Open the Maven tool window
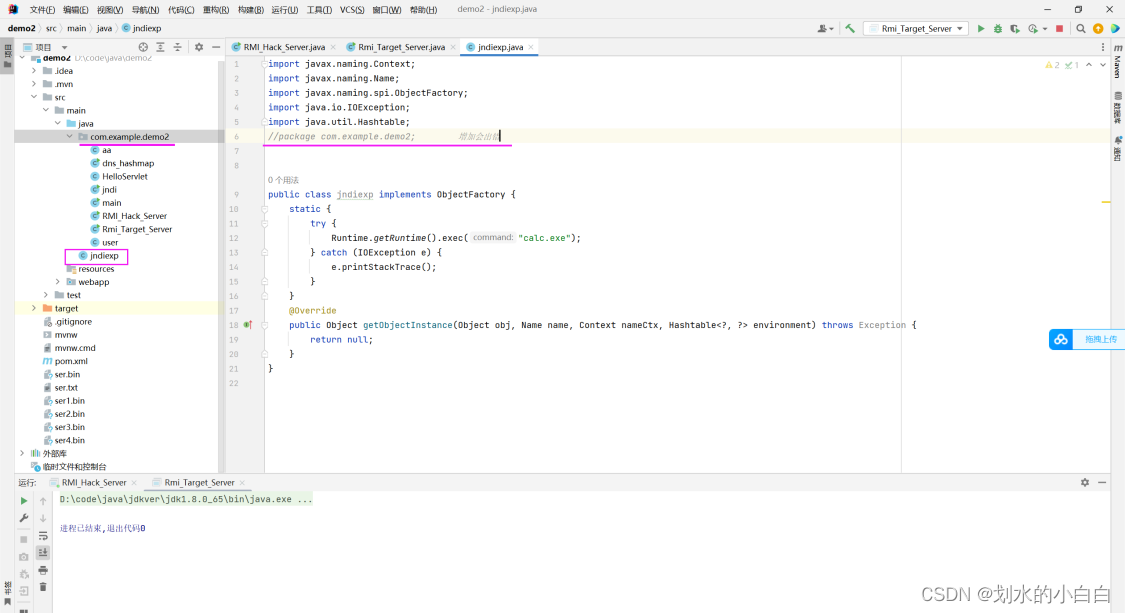1125x613 pixels. click(1118, 61)
